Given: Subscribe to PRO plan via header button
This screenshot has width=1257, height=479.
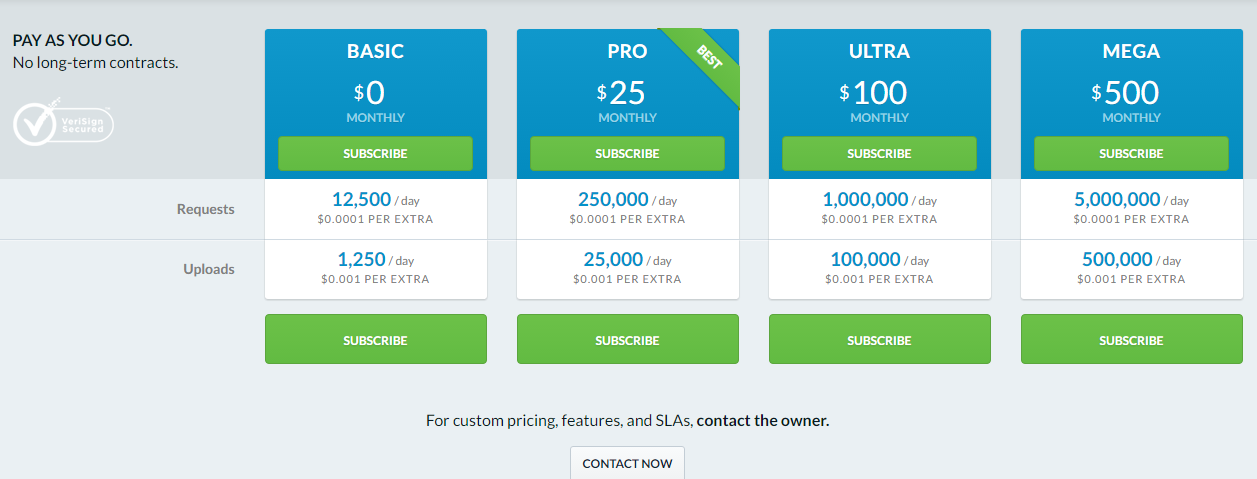Looking at the screenshot, I should tap(627, 154).
